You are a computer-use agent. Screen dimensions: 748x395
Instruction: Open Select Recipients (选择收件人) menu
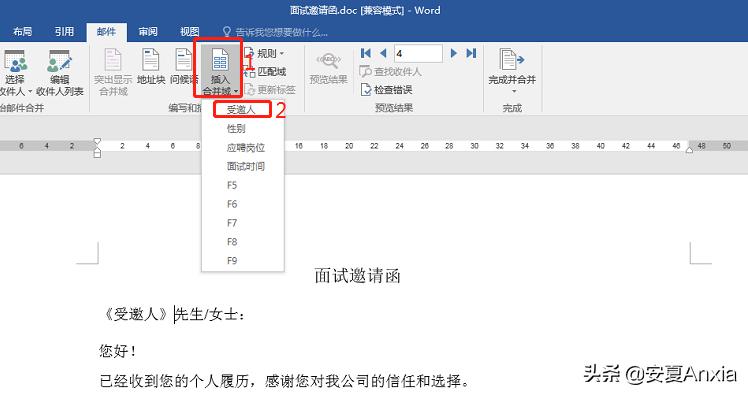[15, 73]
